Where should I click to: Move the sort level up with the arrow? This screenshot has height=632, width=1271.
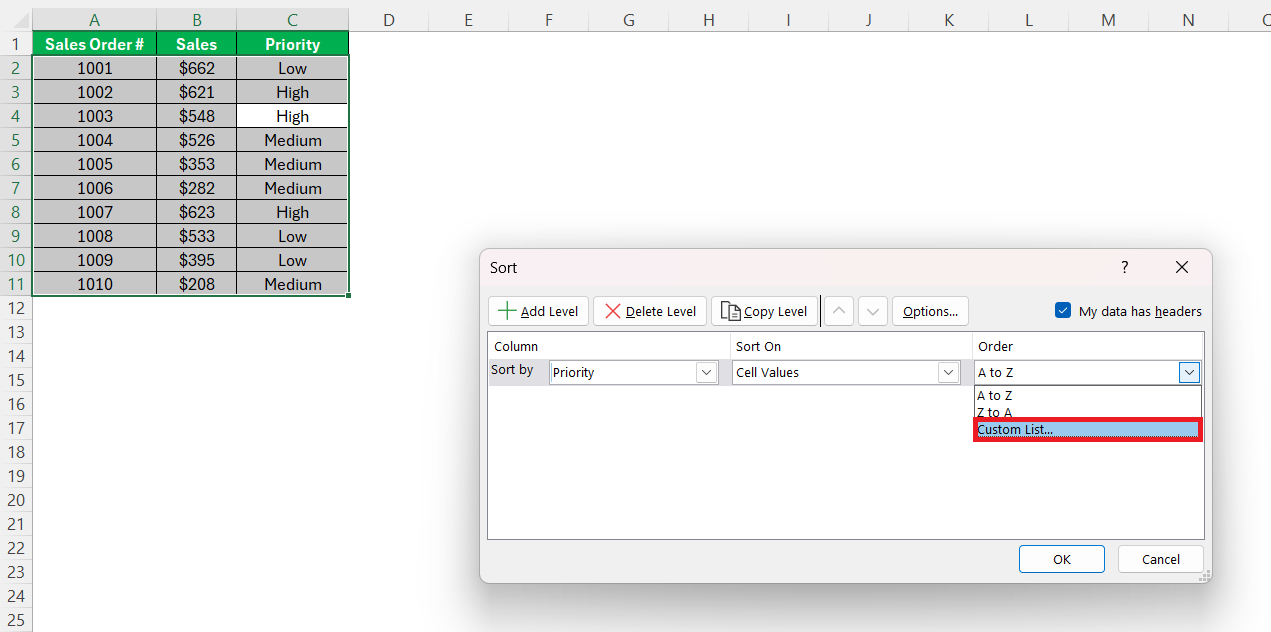(840, 311)
